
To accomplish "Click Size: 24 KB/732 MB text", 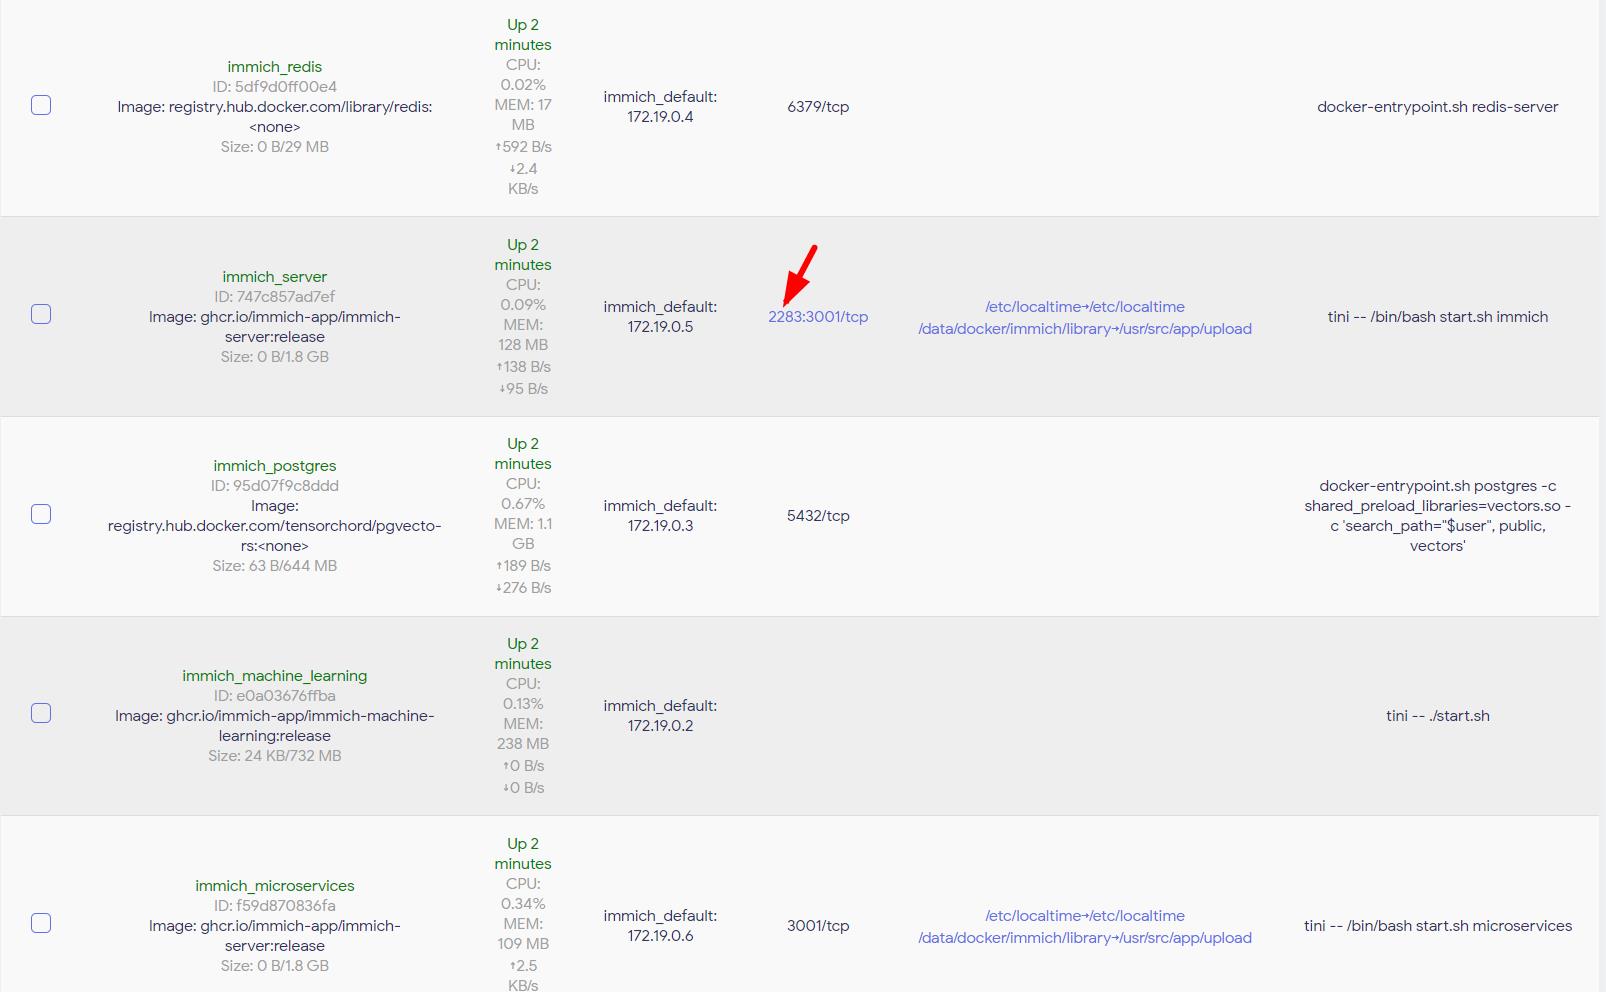I will coord(275,756).
